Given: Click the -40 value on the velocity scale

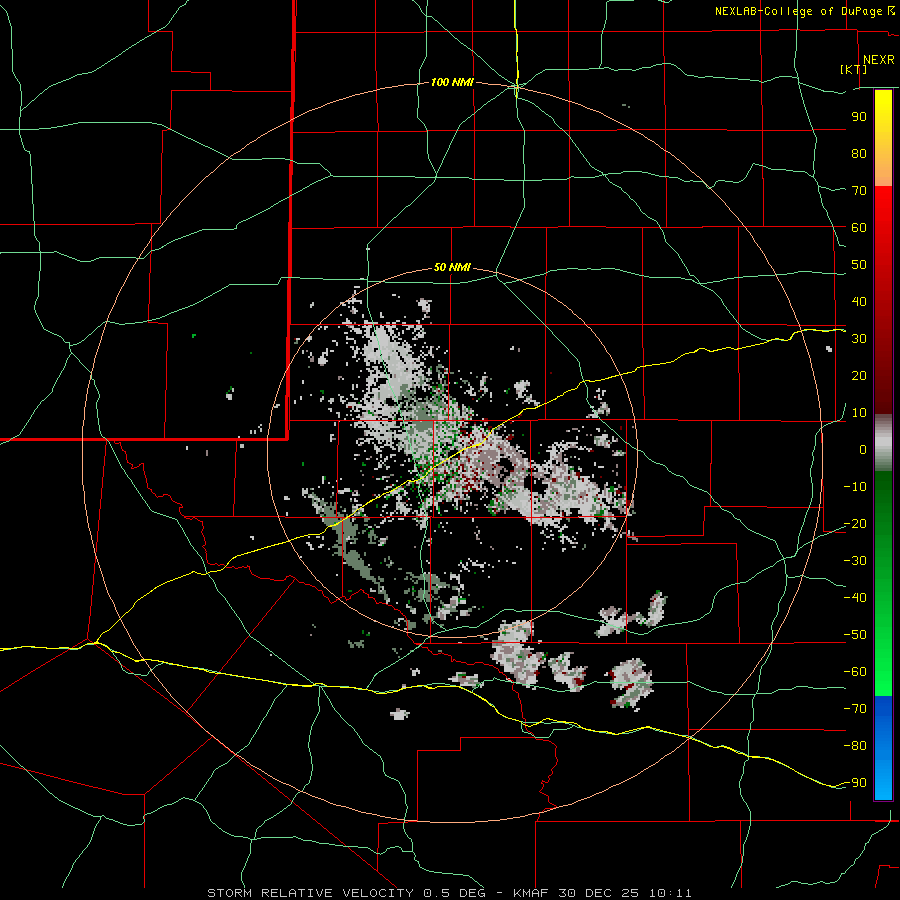Looking at the screenshot, I should (x=855, y=598).
